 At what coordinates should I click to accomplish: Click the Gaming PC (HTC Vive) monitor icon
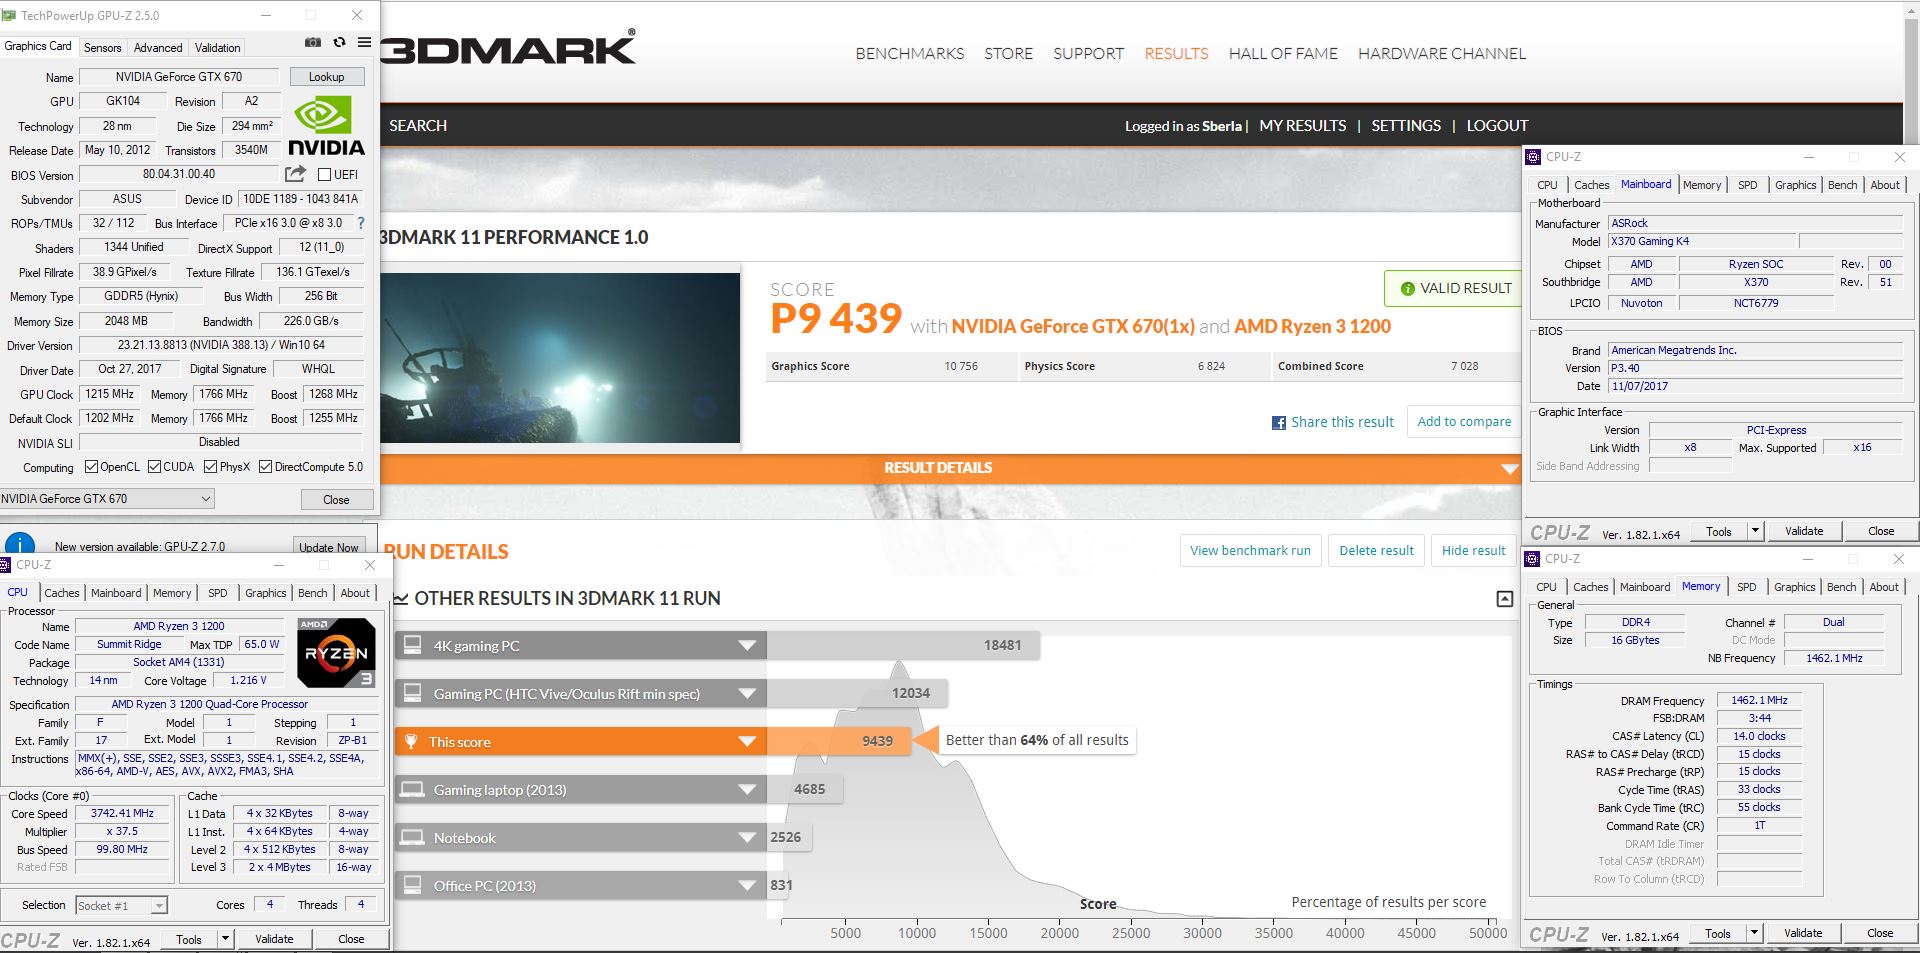pos(412,693)
